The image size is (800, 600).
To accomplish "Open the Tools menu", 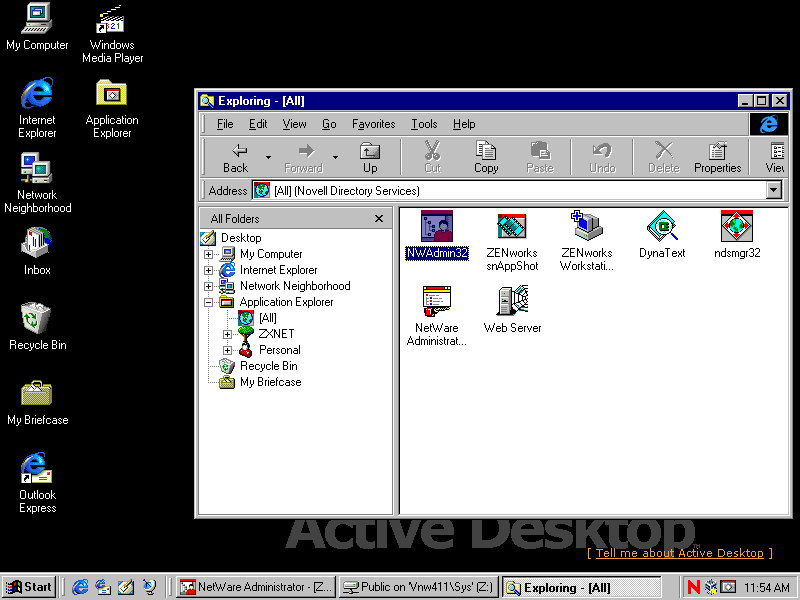I will (424, 124).
